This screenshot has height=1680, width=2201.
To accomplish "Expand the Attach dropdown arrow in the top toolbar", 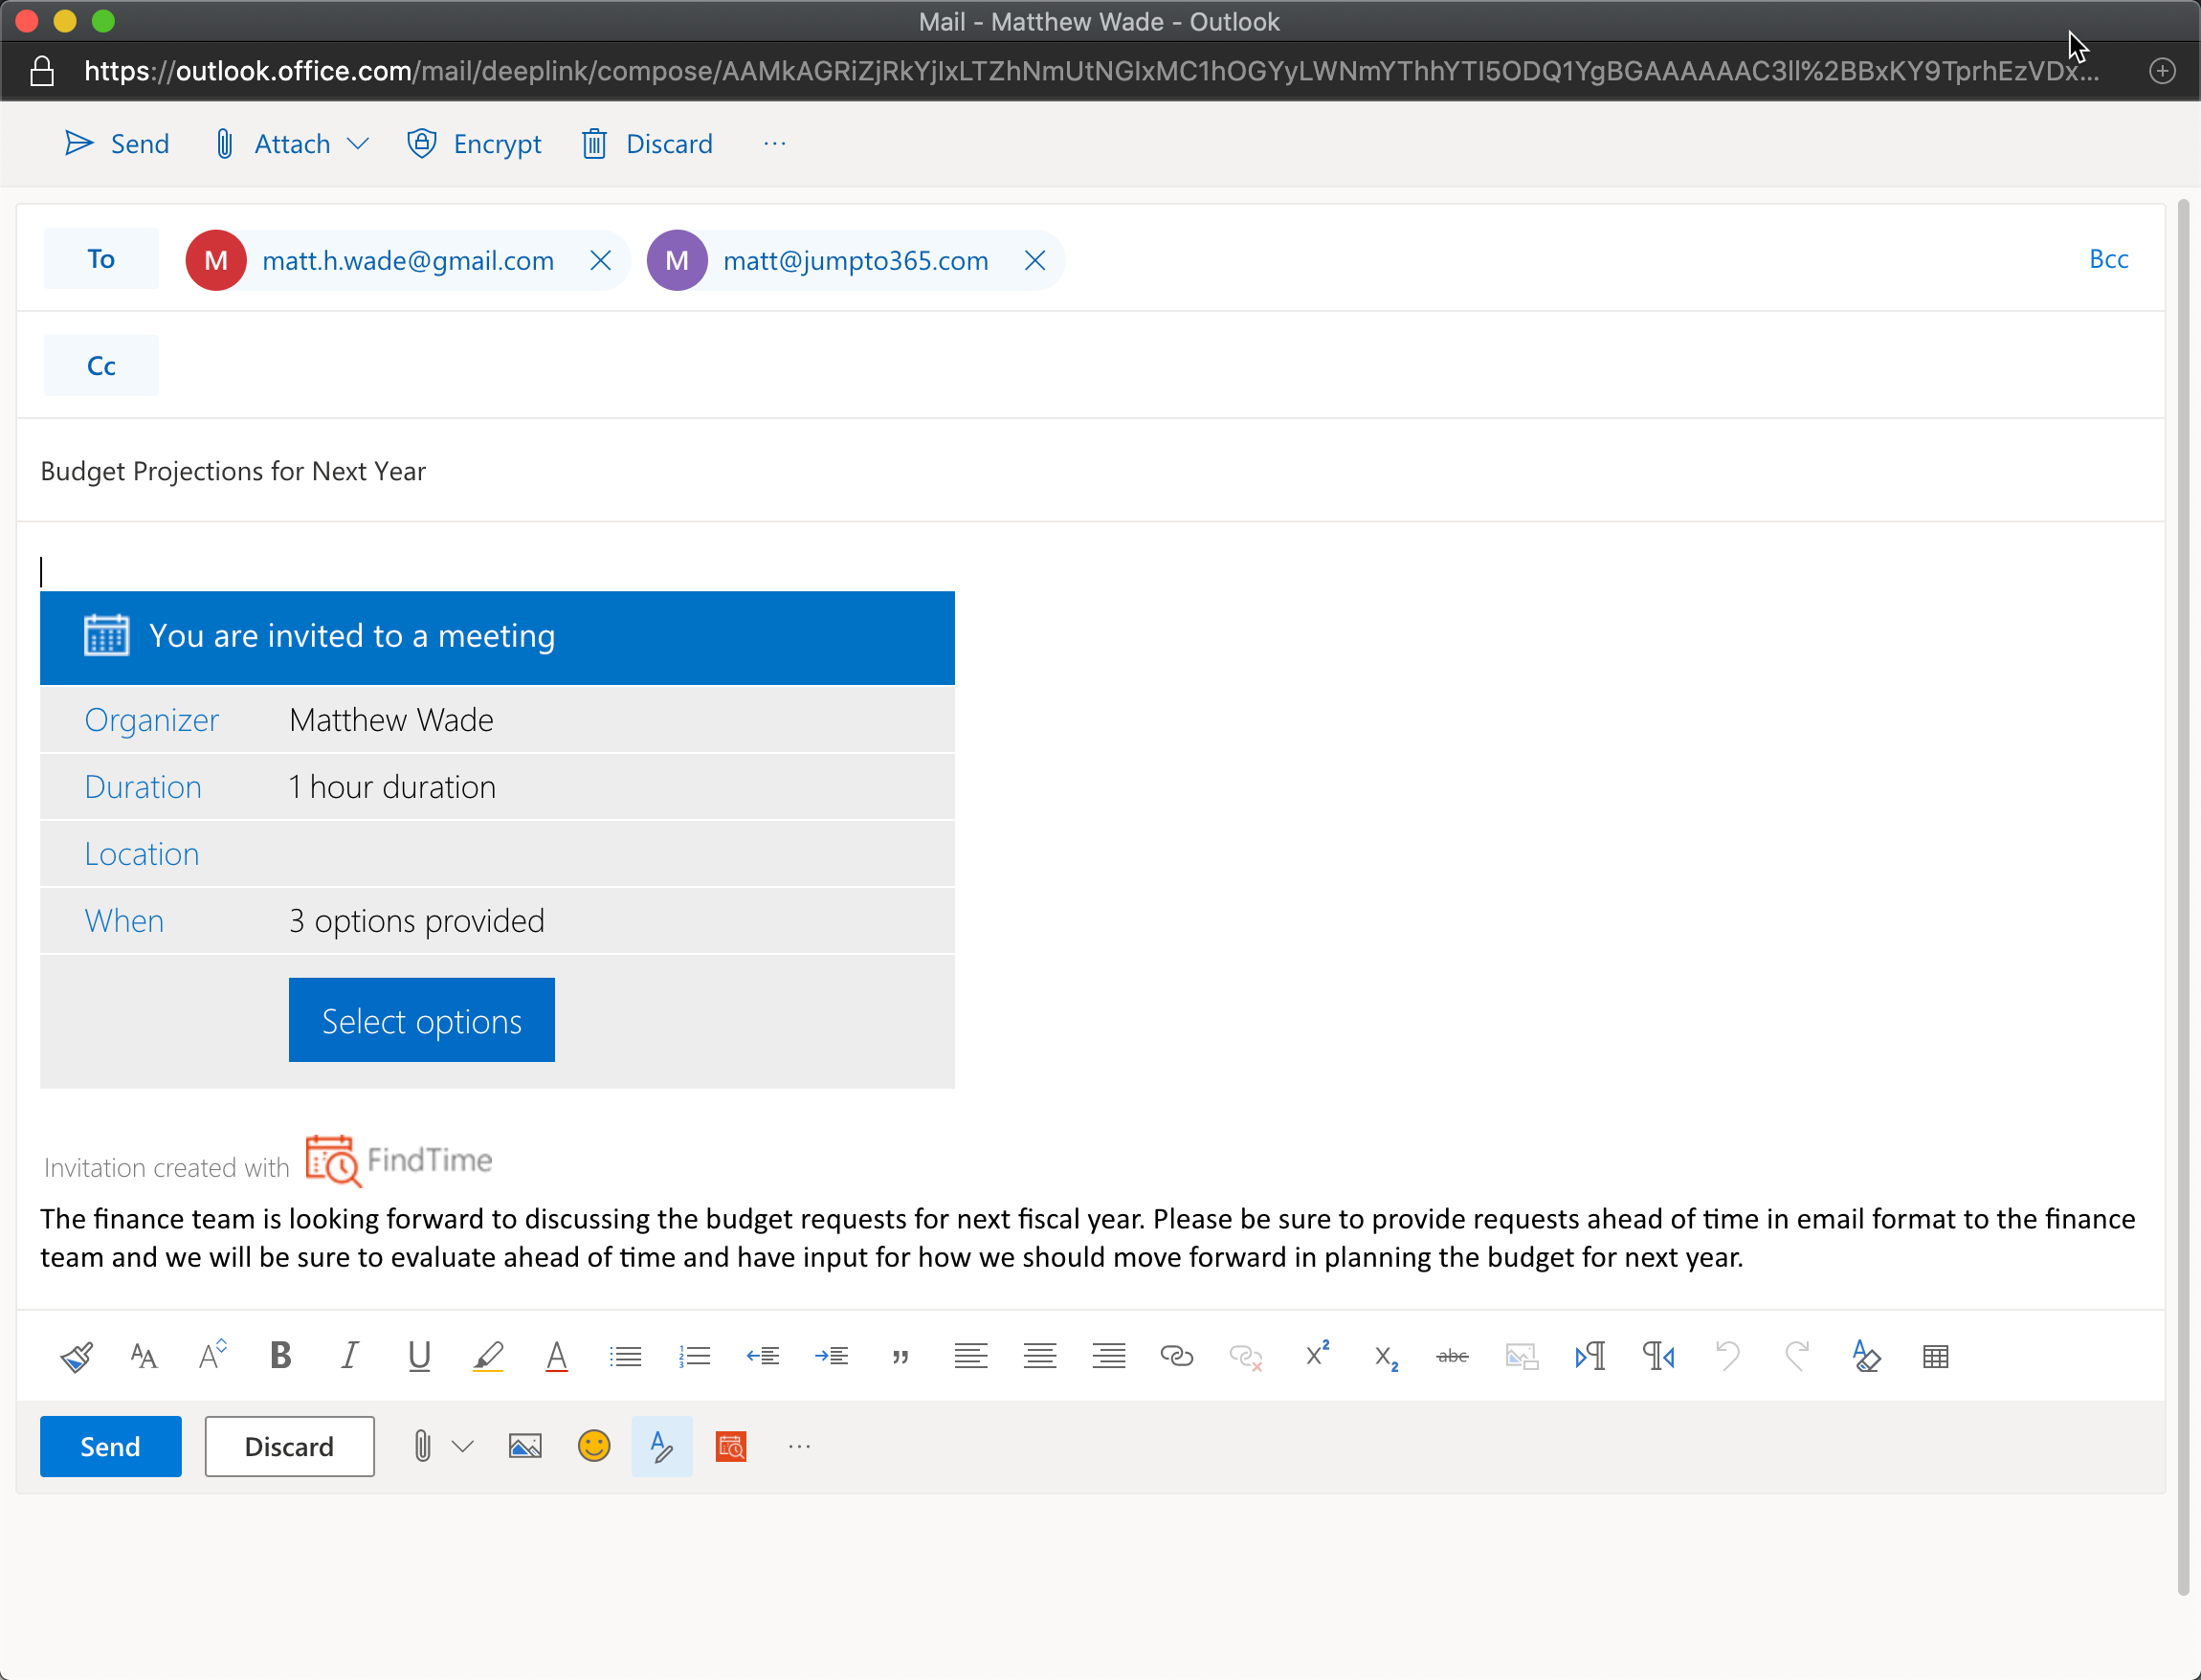I will click(x=358, y=144).
